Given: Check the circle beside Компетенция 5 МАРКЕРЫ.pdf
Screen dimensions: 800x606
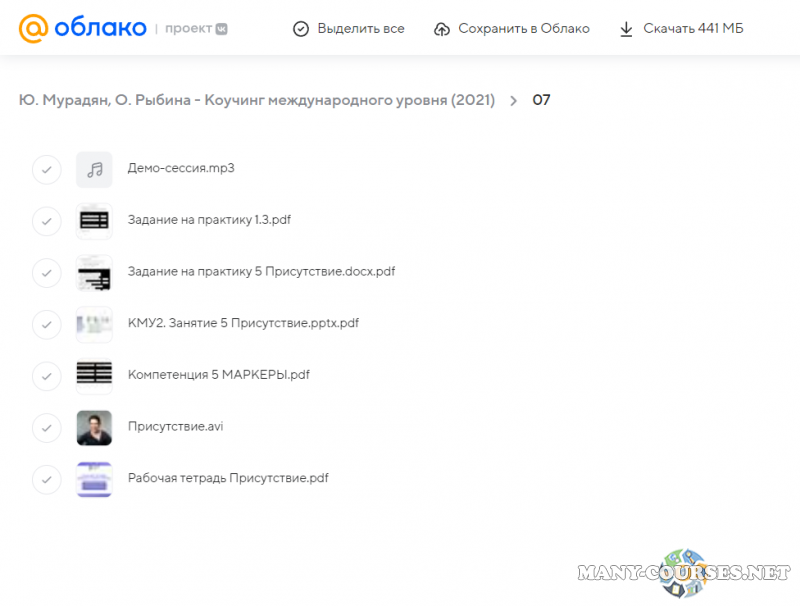Looking at the screenshot, I should (47, 376).
